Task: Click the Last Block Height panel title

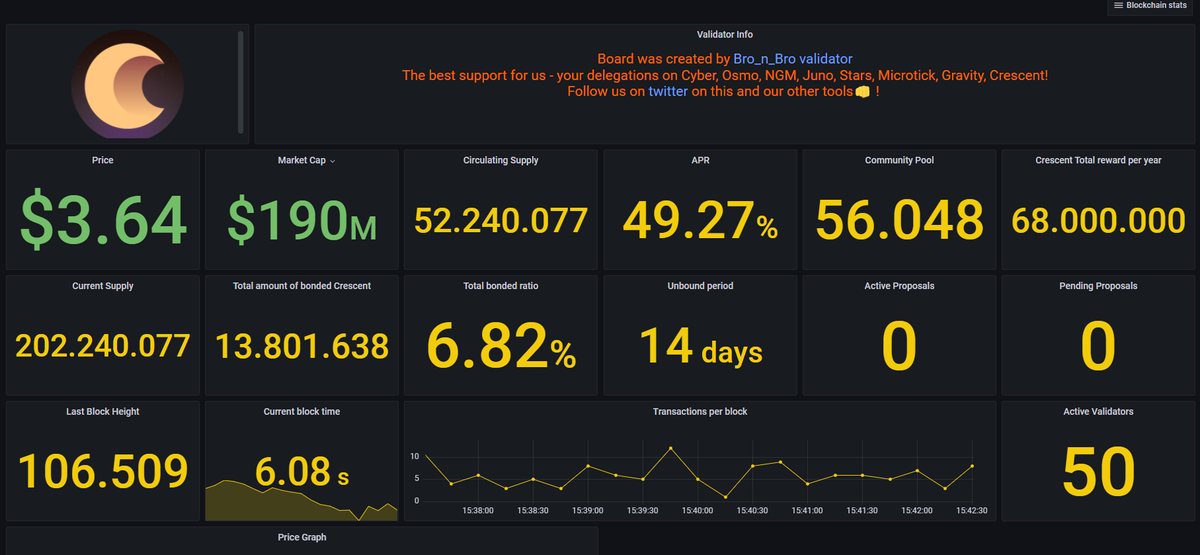Action: click(102, 411)
